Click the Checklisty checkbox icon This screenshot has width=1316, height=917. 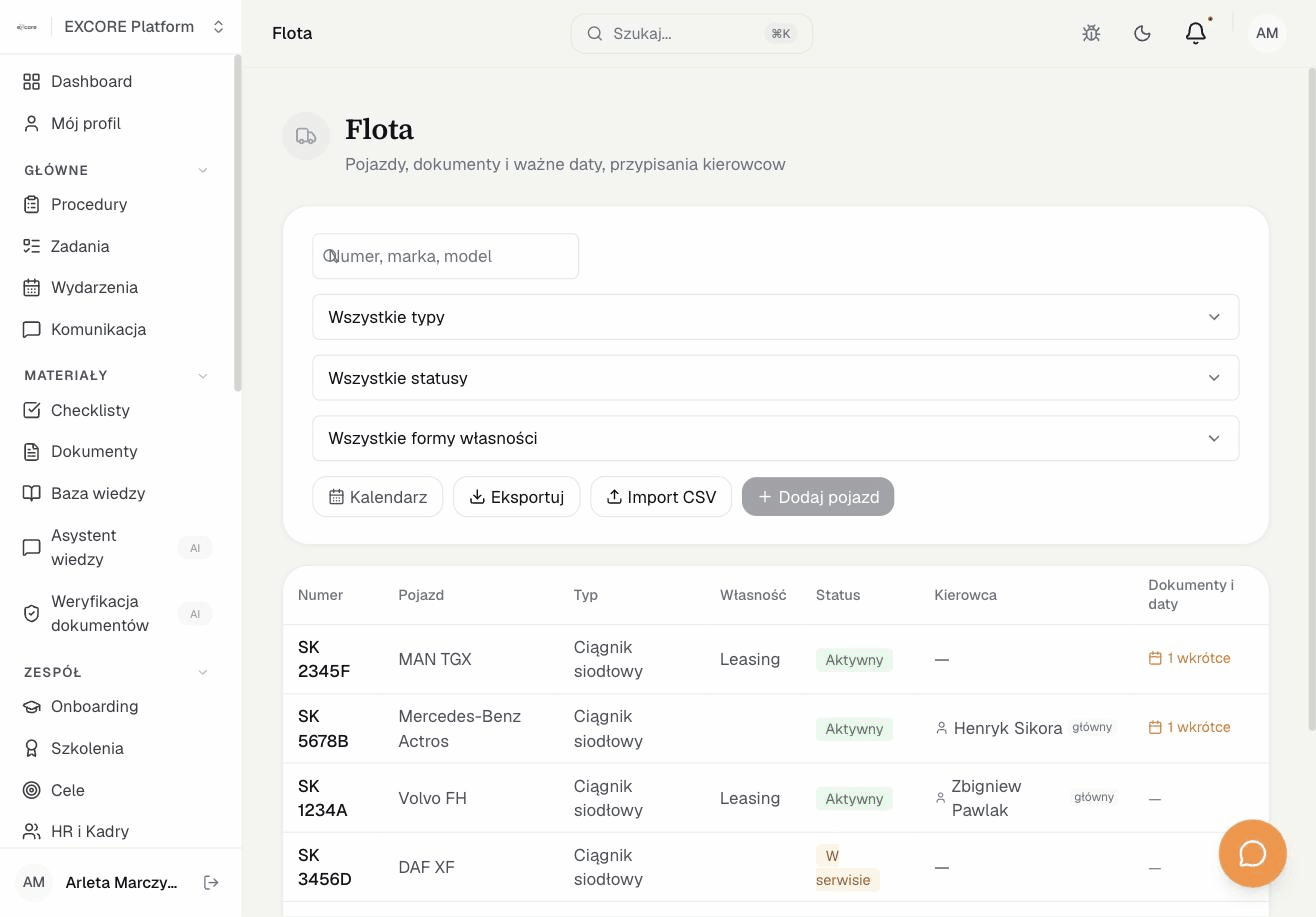point(32,410)
